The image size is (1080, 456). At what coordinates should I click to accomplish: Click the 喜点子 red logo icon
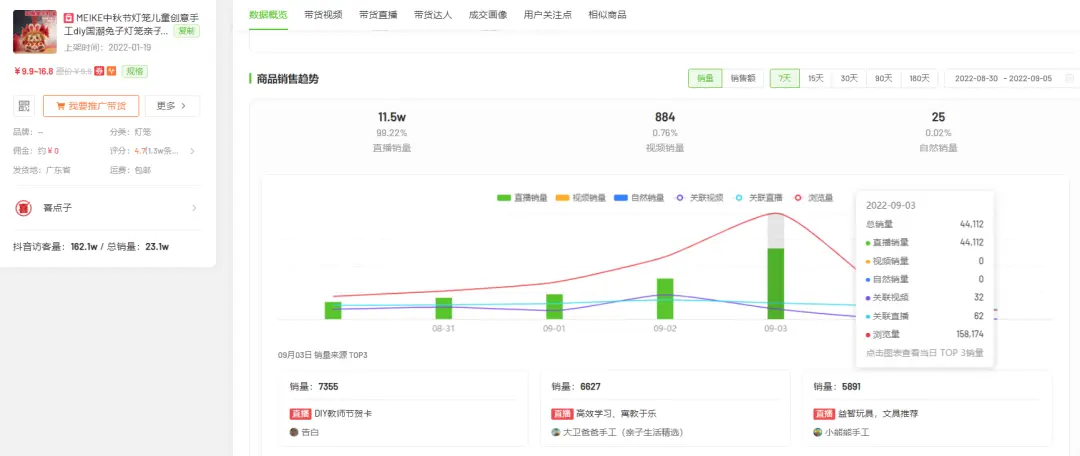(x=24, y=208)
